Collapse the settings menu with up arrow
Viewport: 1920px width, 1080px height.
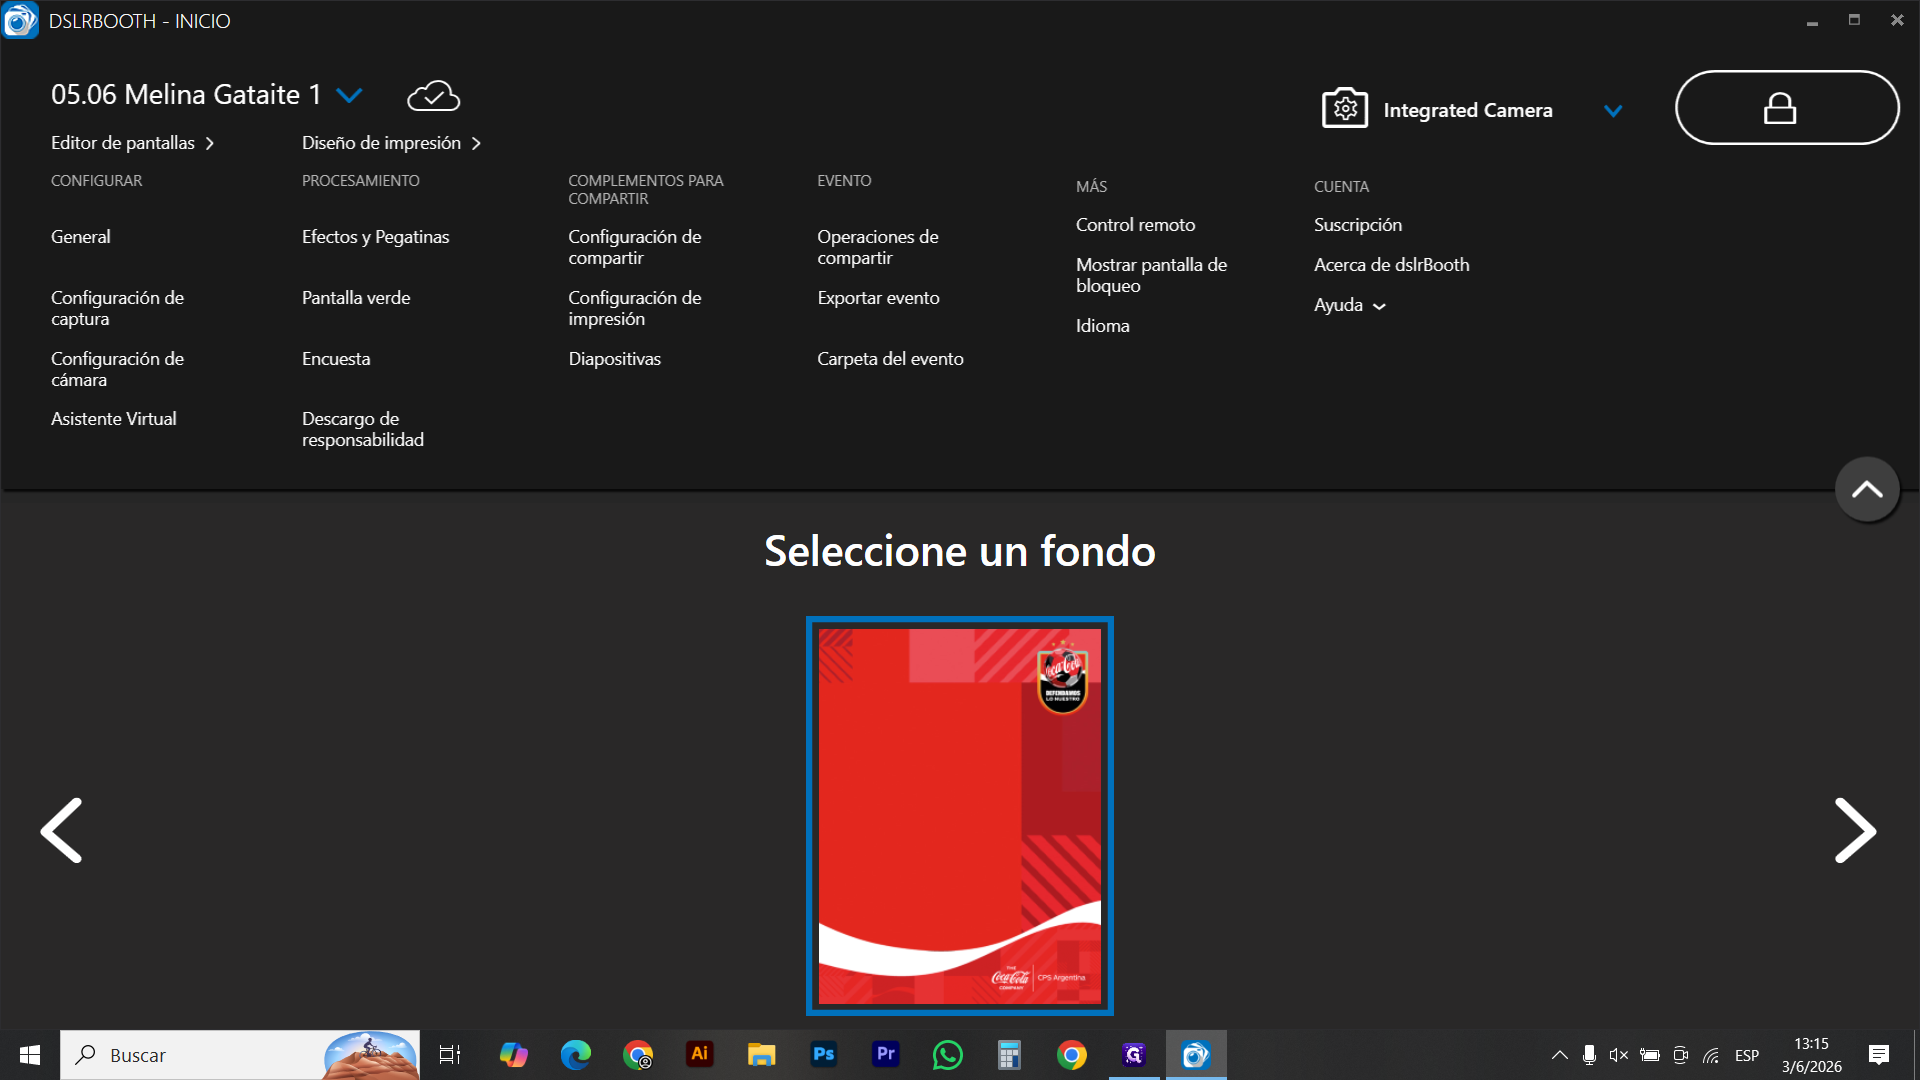point(1867,489)
